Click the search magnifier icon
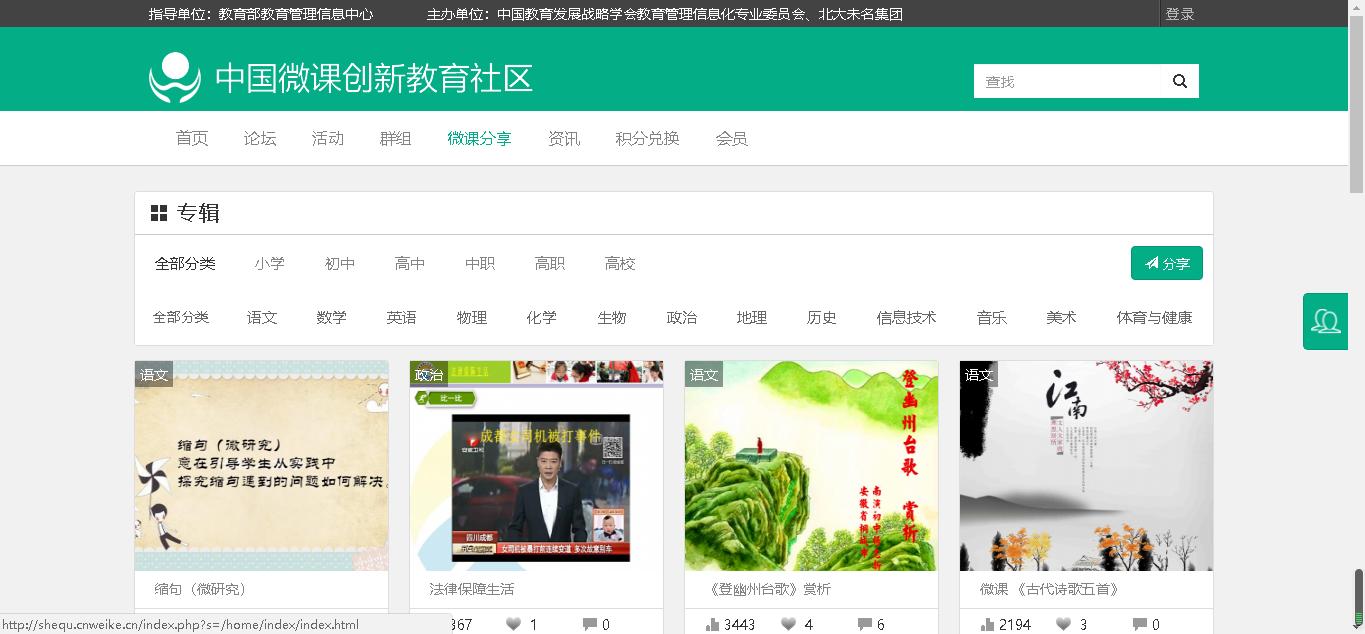Viewport: 1365px width, 634px height. point(1178,80)
